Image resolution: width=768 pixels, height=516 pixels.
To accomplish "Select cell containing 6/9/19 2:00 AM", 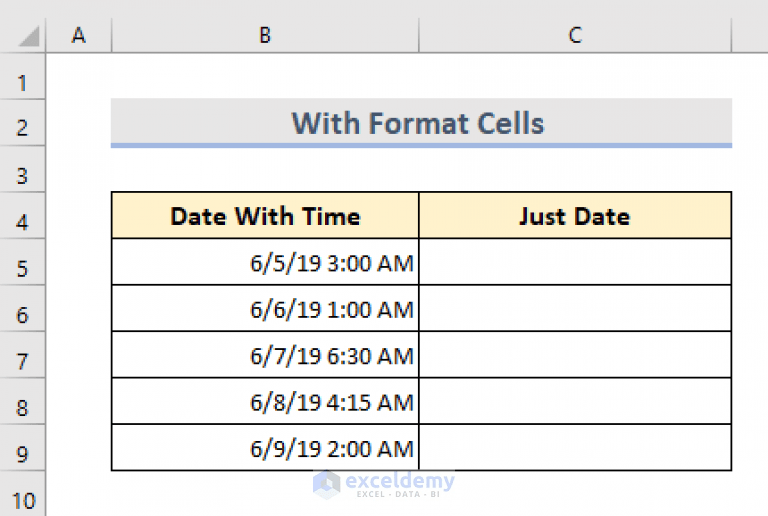I will pyautogui.click(x=265, y=447).
